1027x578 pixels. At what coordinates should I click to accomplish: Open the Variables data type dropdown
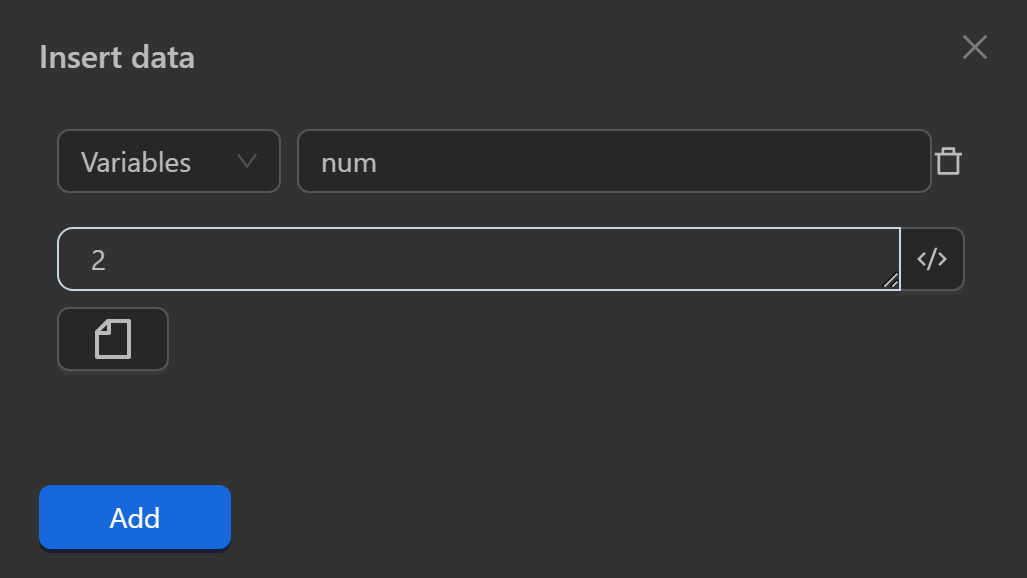click(x=168, y=161)
